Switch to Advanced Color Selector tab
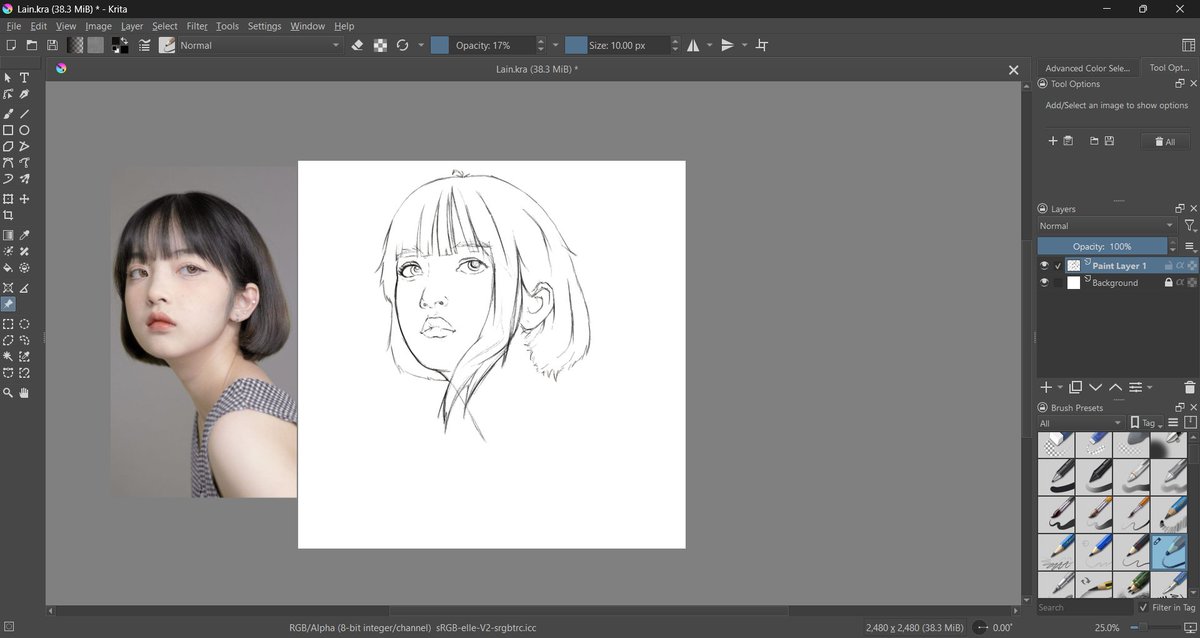The height and width of the screenshot is (638, 1200). pyautogui.click(x=1087, y=68)
